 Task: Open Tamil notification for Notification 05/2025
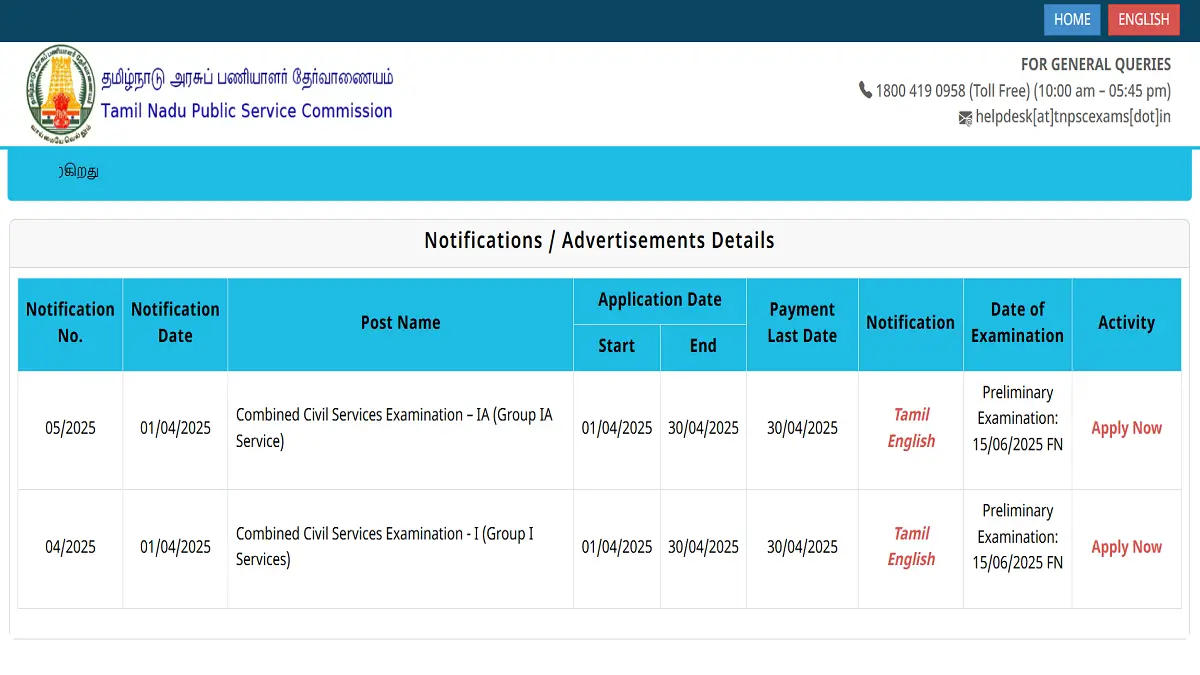(x=911, y=414)
